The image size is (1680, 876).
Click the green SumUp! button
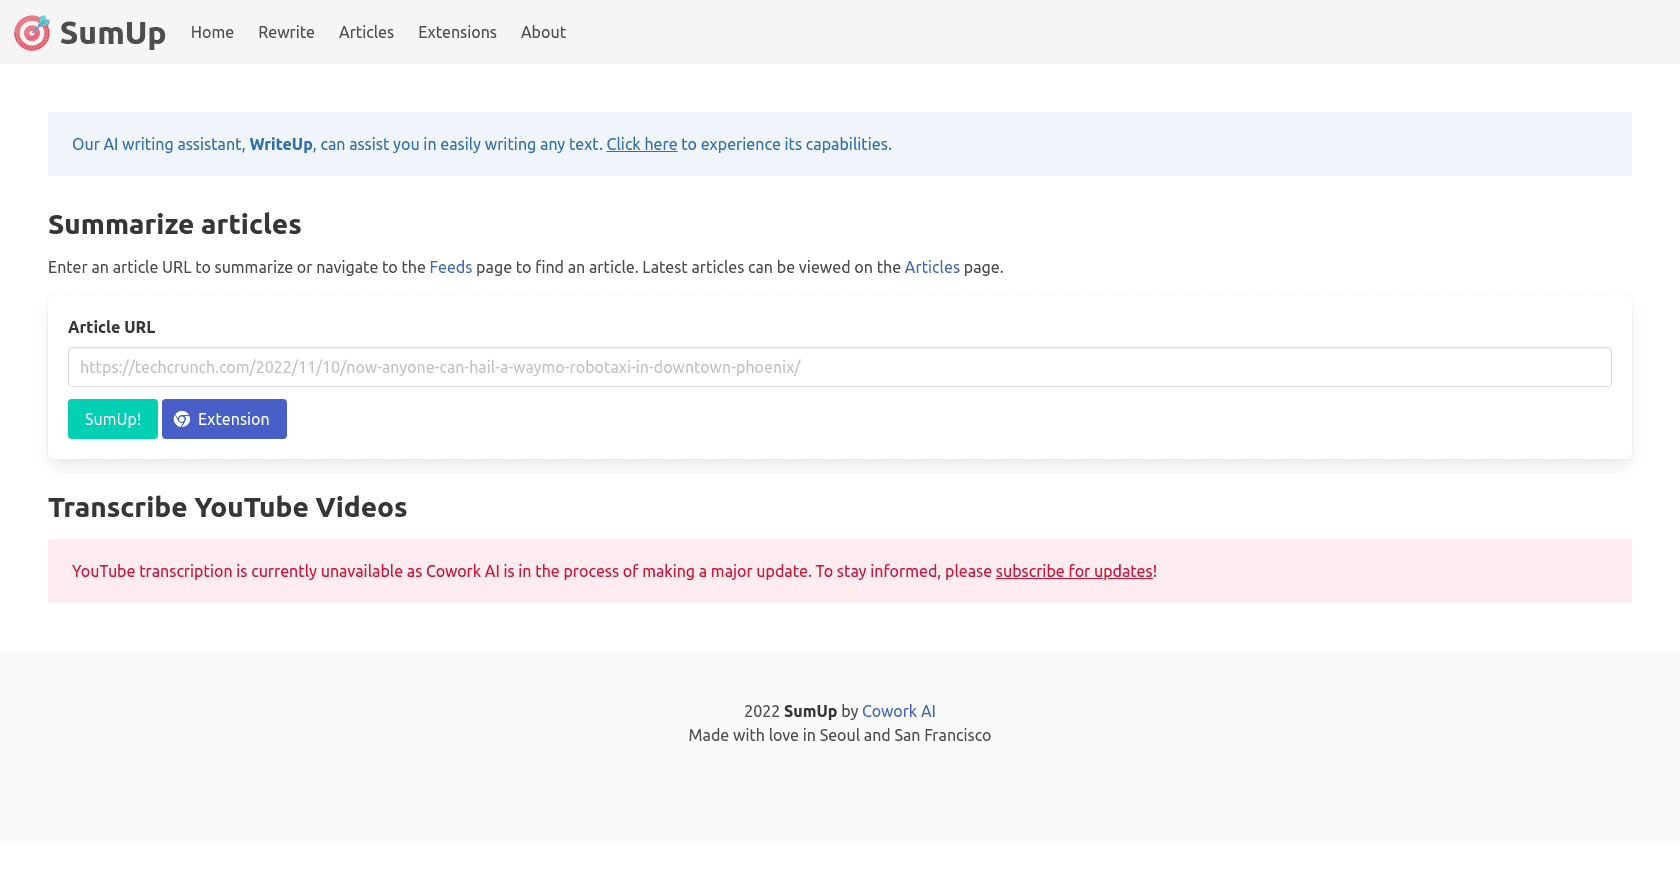(113, 419)
